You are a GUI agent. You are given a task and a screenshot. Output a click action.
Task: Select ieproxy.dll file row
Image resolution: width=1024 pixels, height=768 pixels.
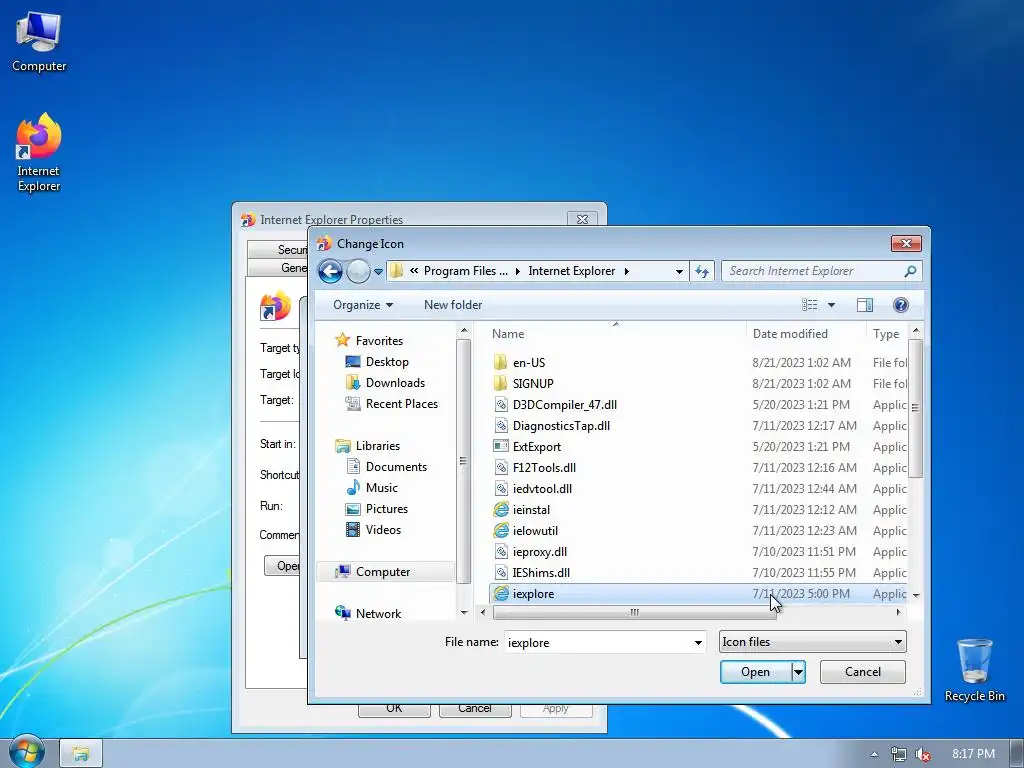pyautogui.click(x=699, y=552)
